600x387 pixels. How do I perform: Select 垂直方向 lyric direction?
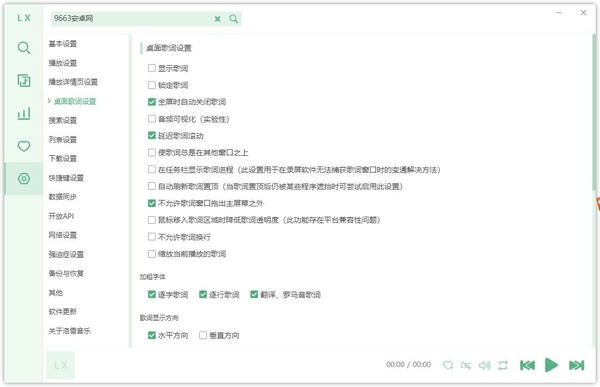[203, 335]
